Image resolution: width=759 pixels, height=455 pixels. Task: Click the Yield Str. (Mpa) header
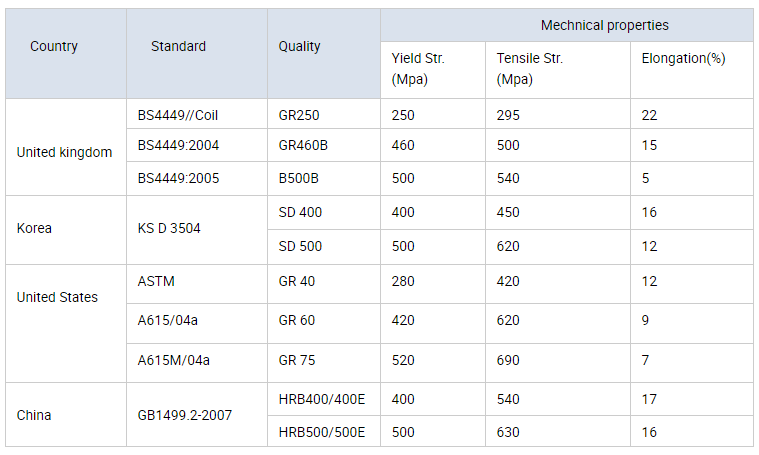(433, 70)
